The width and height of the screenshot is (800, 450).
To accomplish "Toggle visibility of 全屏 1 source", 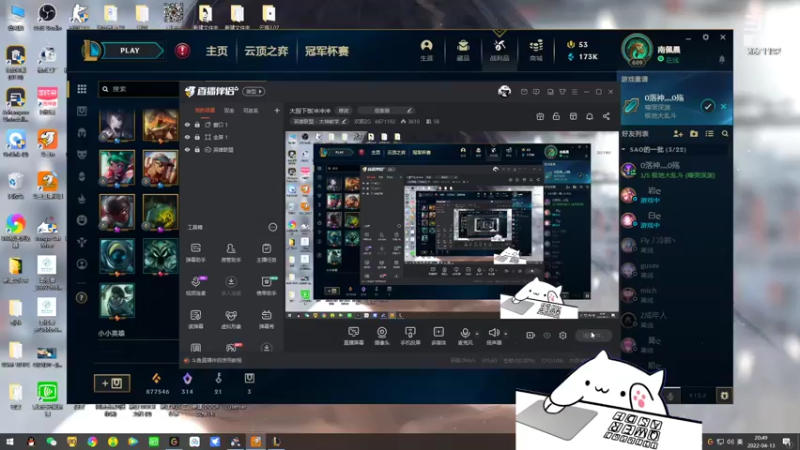I will coord(187,137).
